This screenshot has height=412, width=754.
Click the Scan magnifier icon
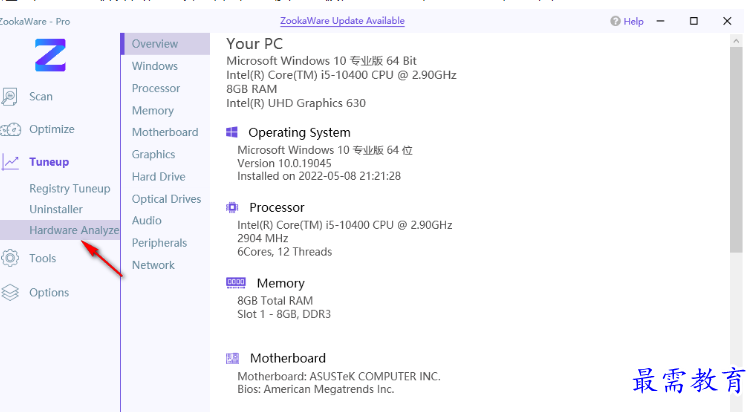(x=10, y=97)
